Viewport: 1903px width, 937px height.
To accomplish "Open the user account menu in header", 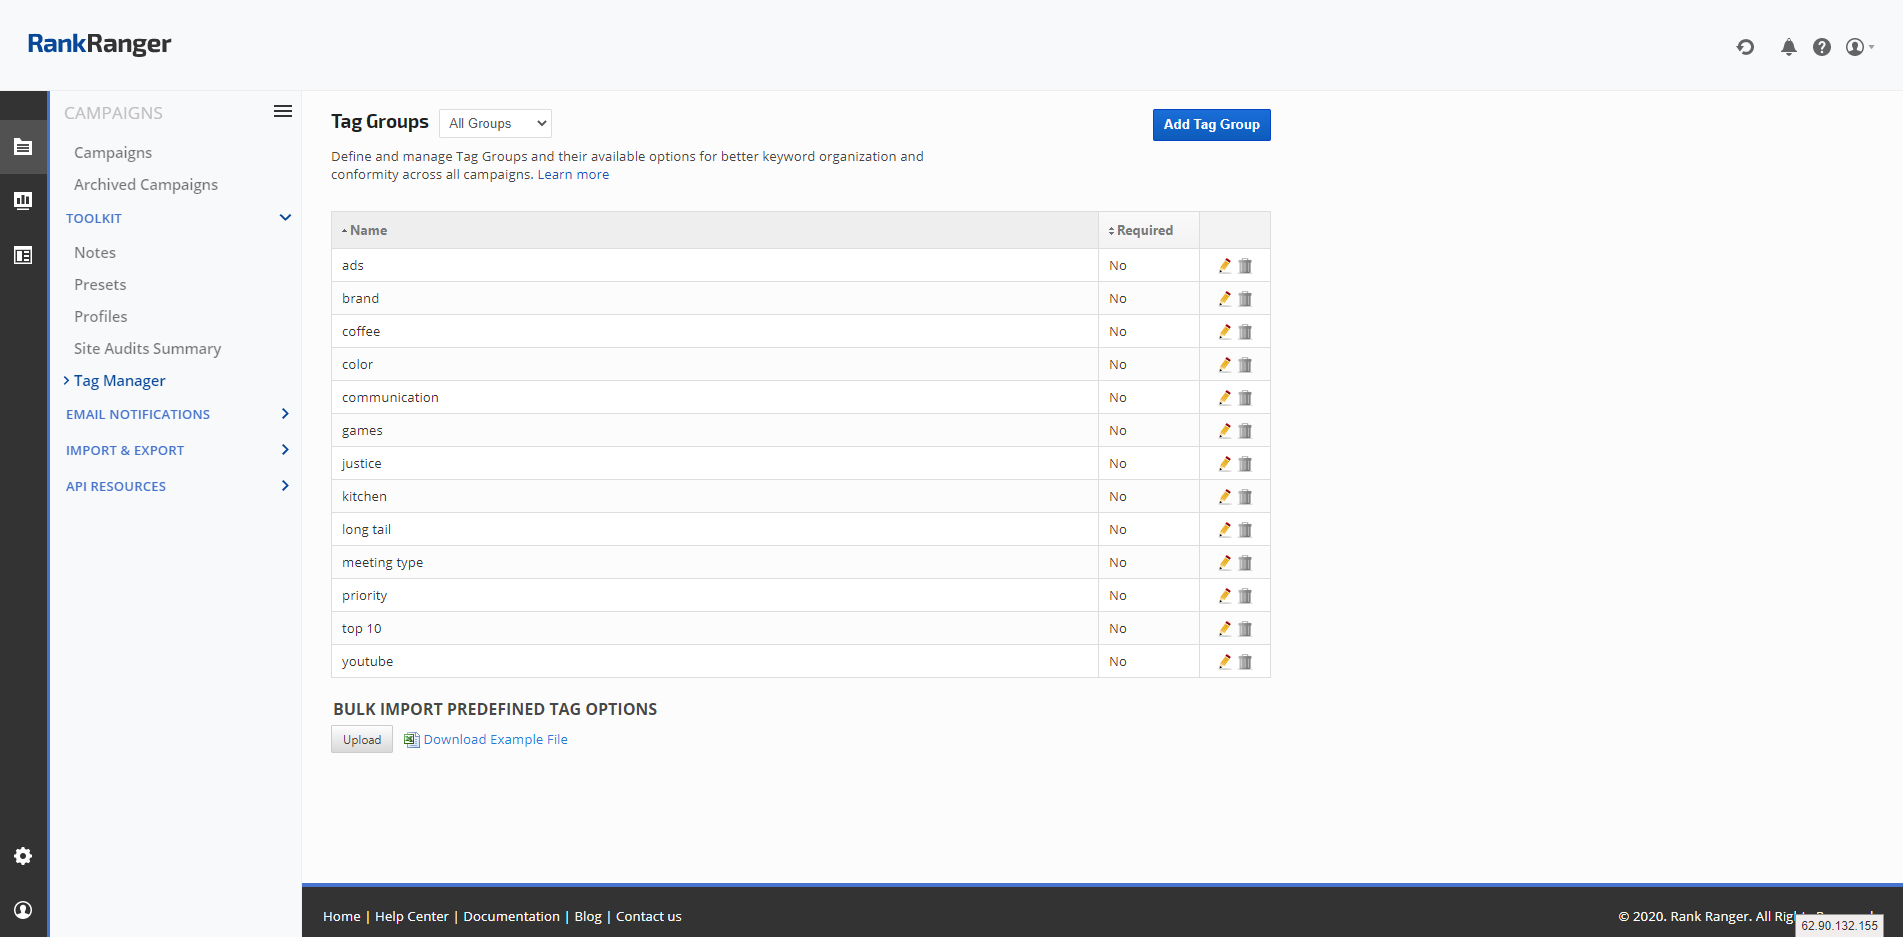I will (x=1858, y=47).
